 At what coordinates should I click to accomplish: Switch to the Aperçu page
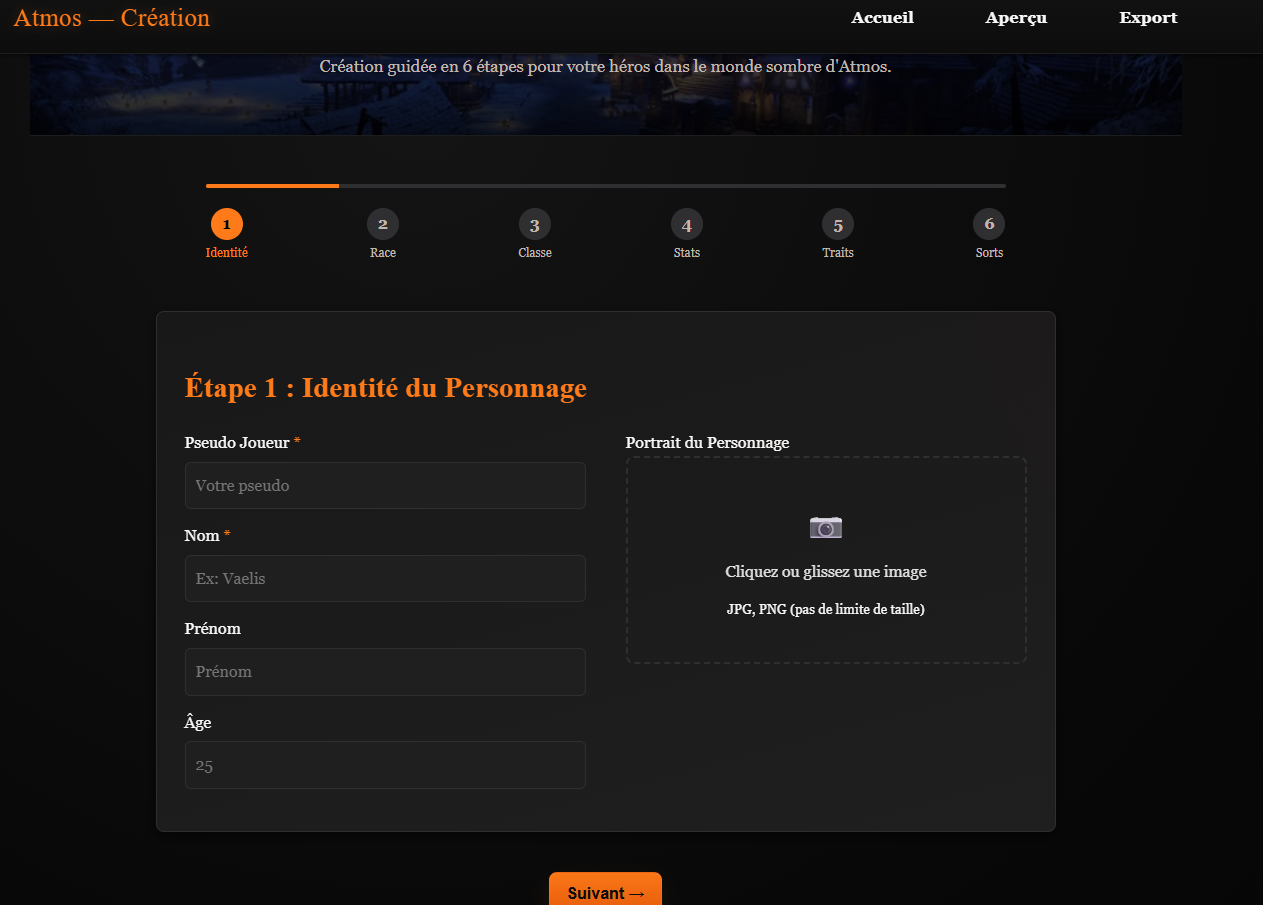click(1016, 18)
